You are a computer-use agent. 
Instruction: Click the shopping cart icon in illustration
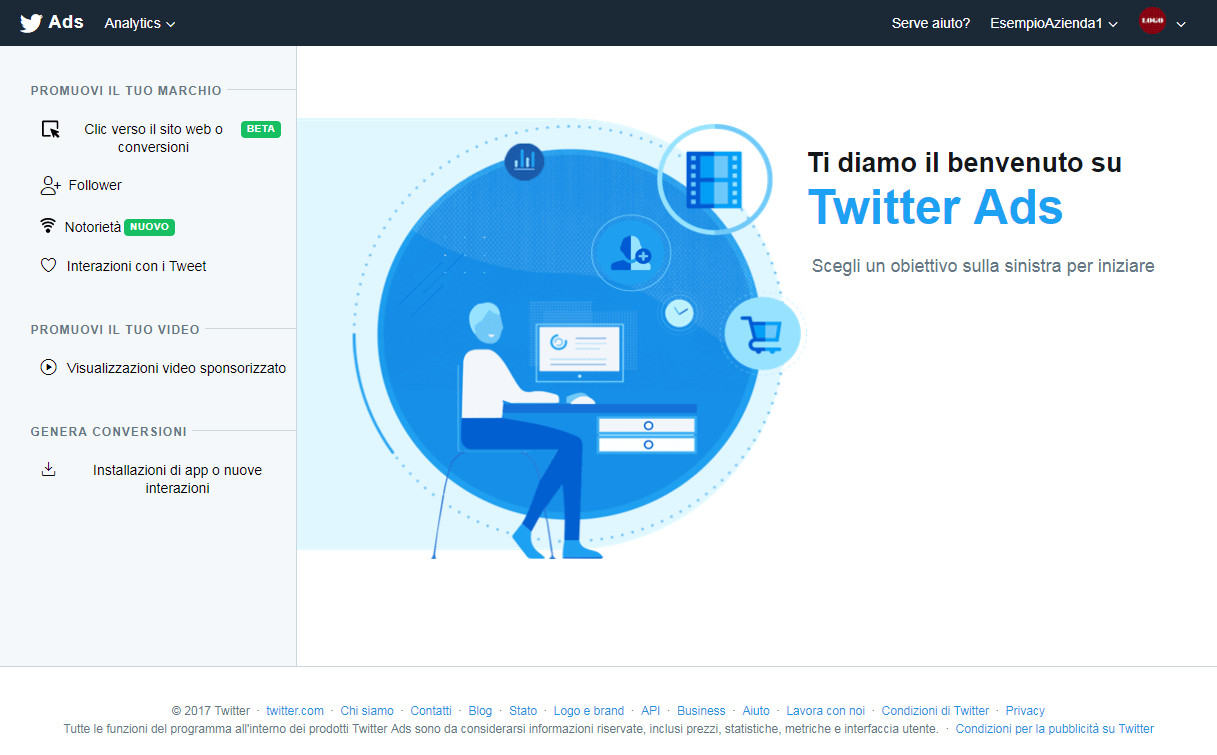(762, 332)
